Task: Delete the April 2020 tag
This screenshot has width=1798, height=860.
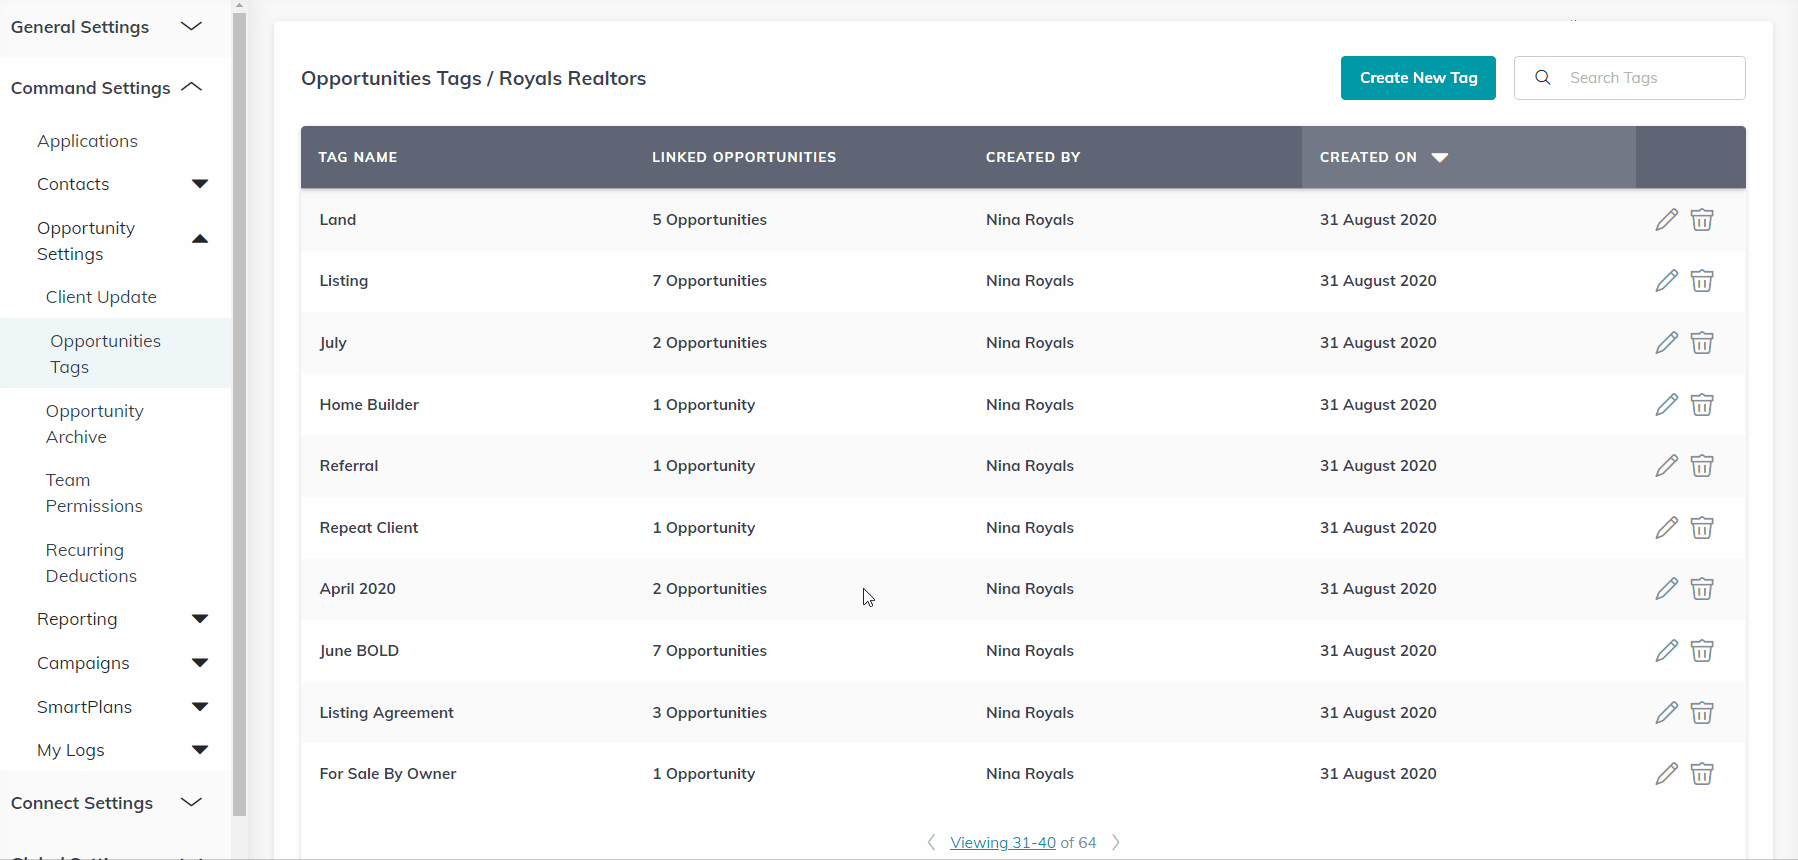Action: (1702, 589)
